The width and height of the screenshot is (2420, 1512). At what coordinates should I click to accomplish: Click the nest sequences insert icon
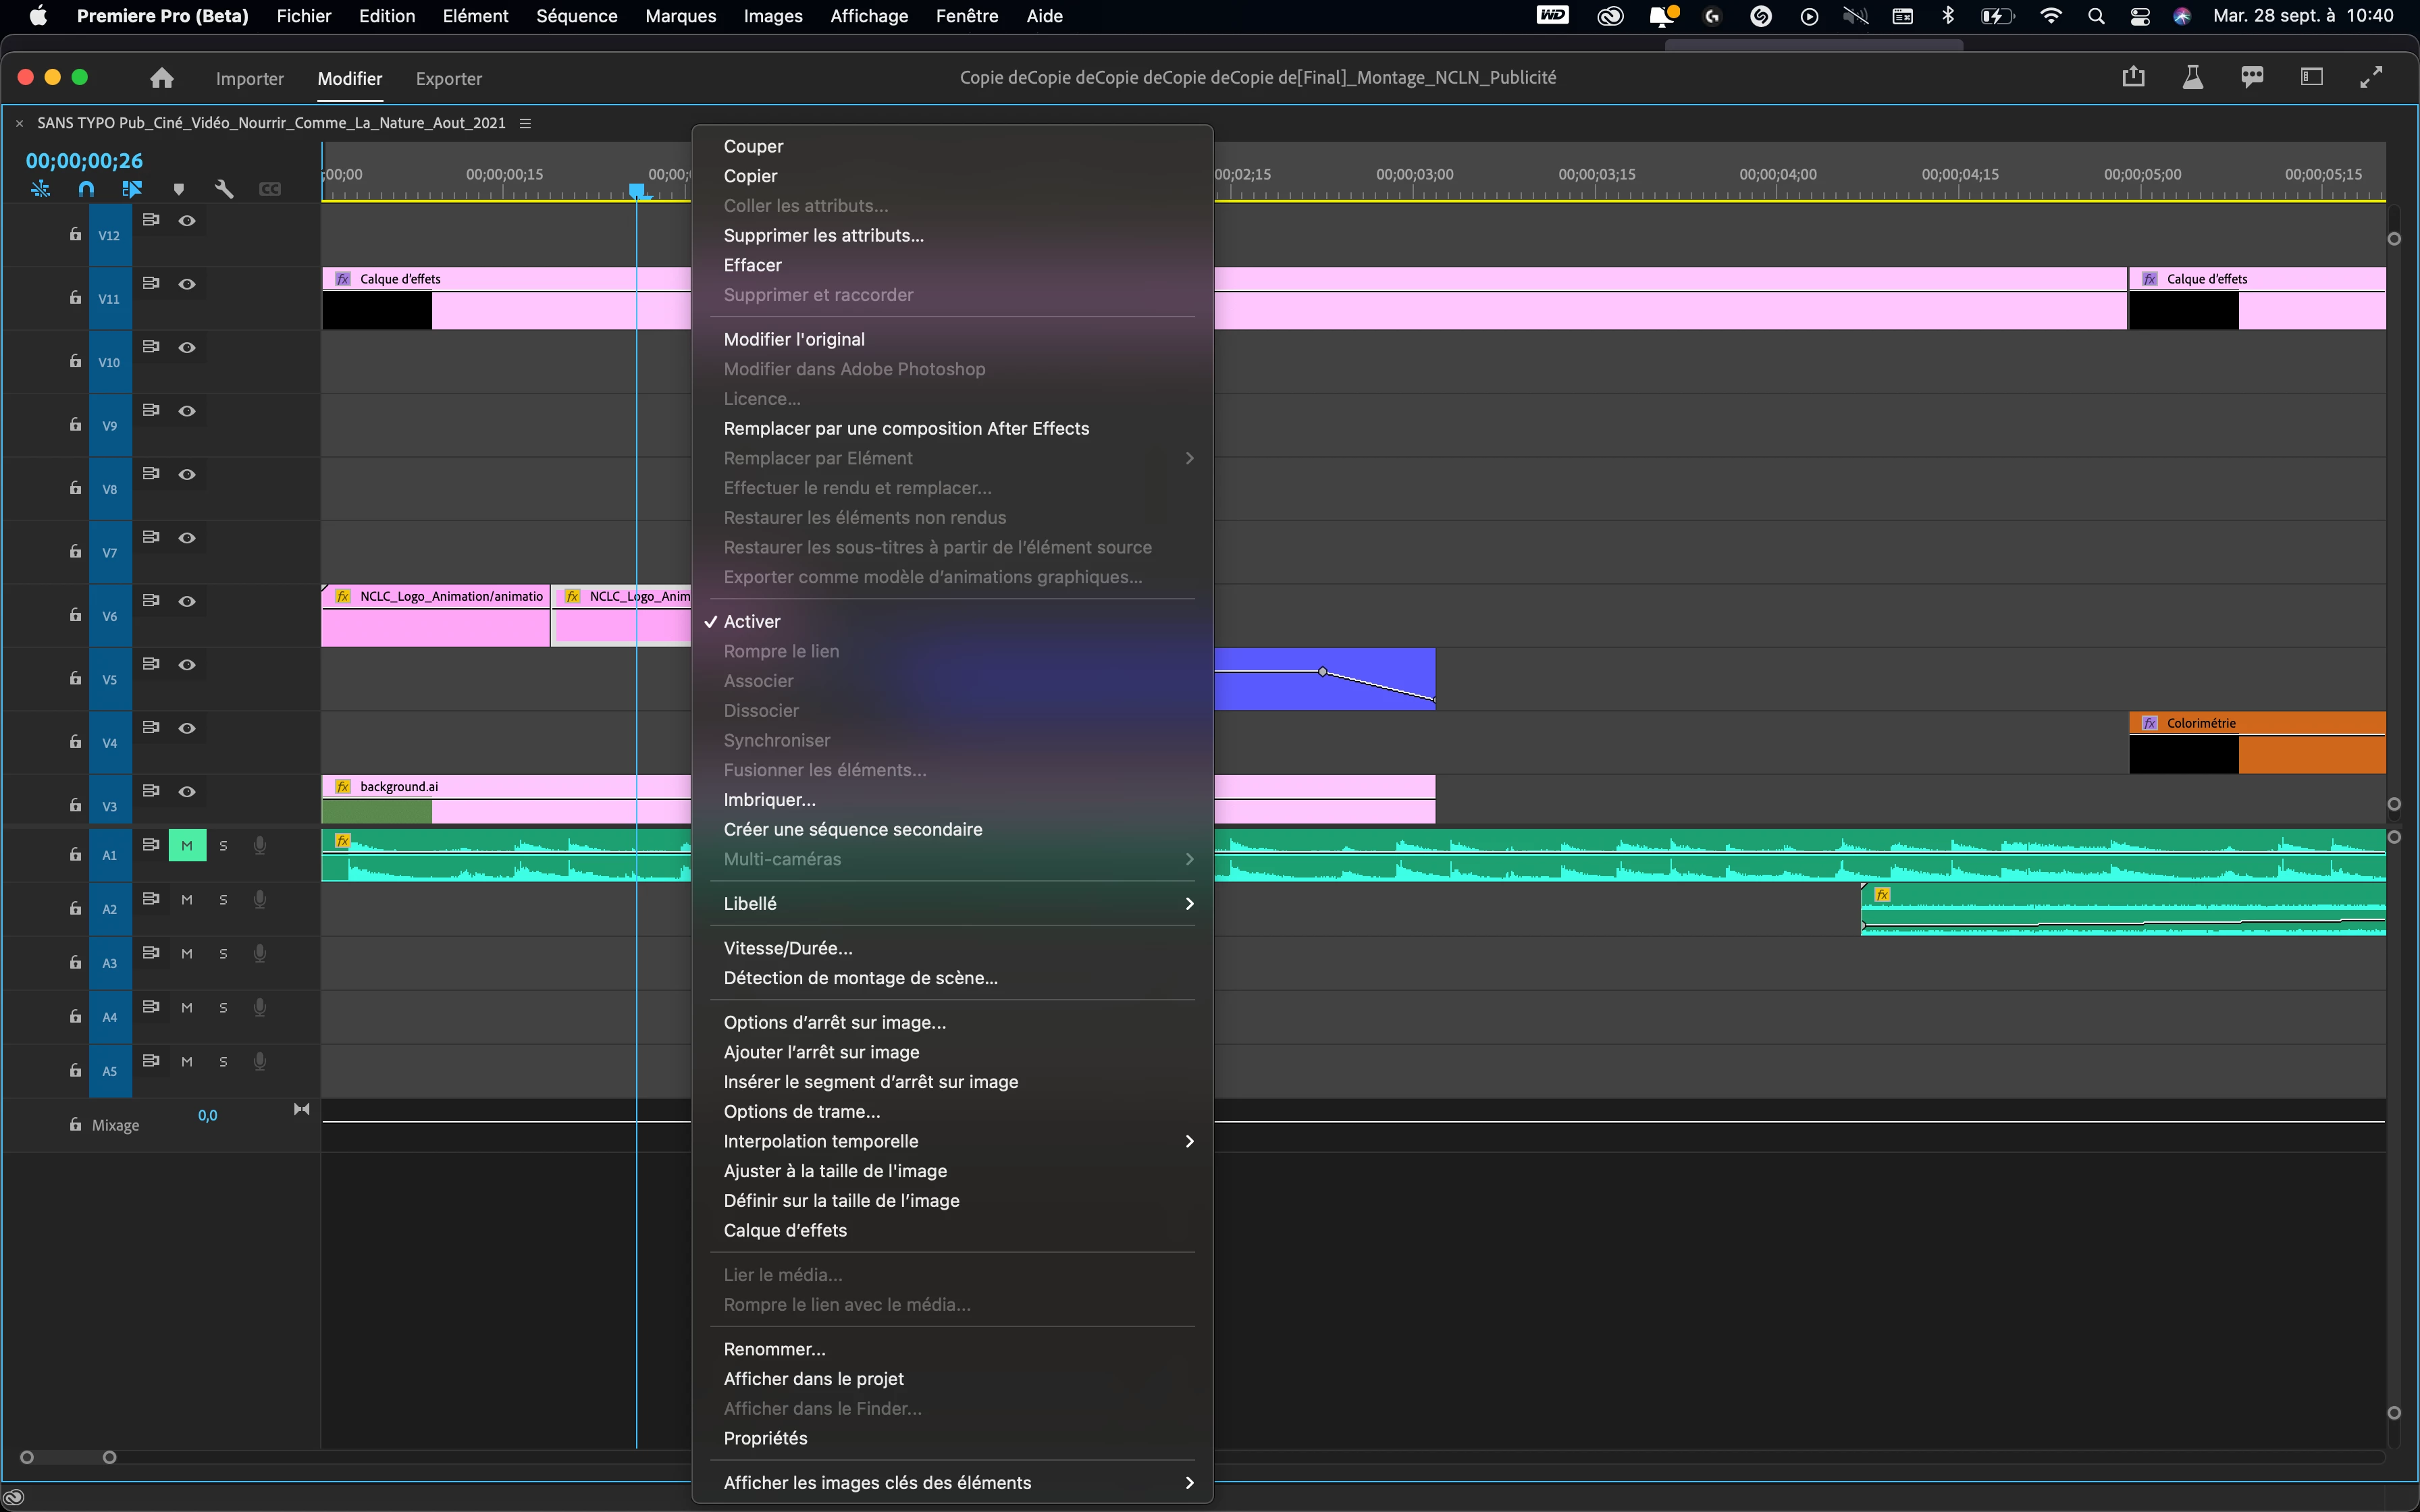[40, 189]
